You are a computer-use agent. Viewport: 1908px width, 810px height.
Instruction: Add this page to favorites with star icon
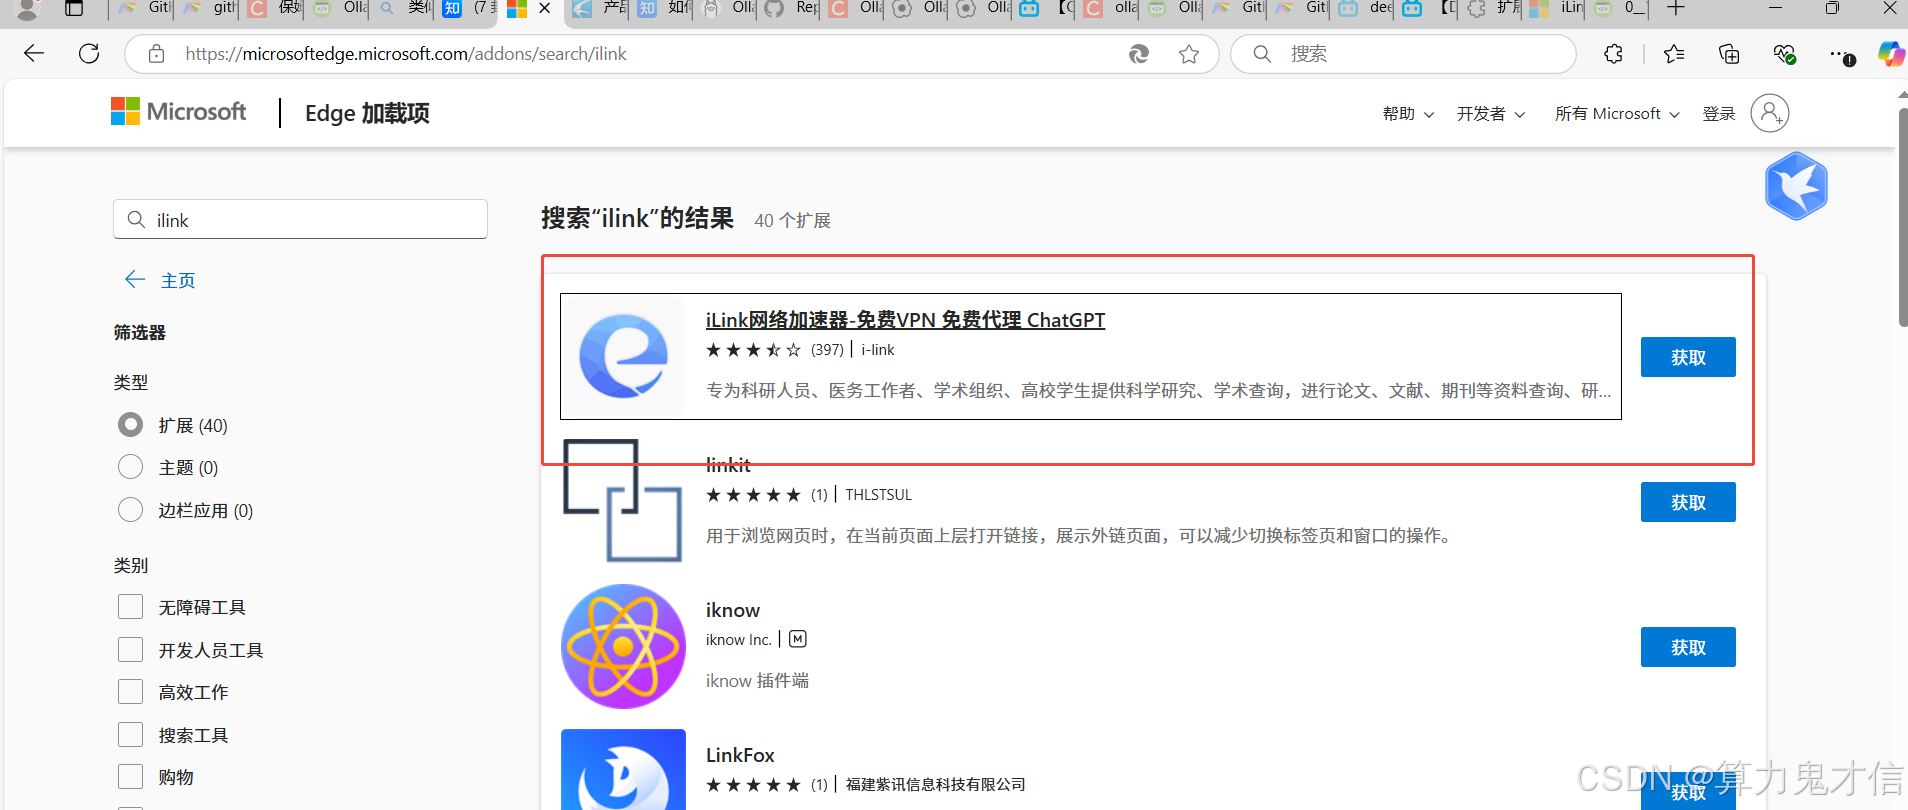tap(1189, 54)
